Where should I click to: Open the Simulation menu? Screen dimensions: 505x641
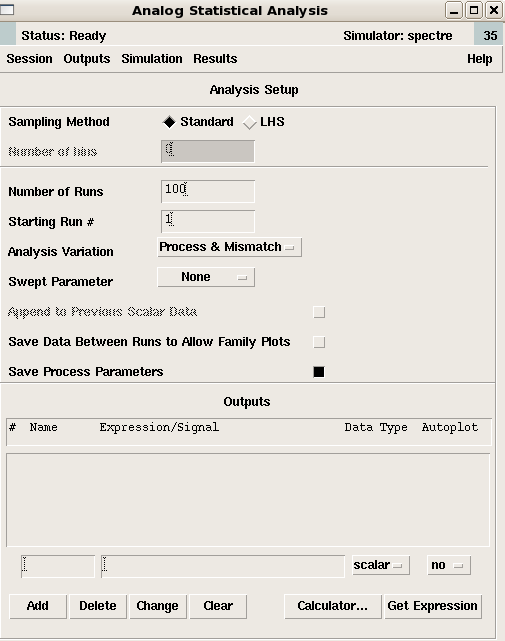tap(152, 59)
